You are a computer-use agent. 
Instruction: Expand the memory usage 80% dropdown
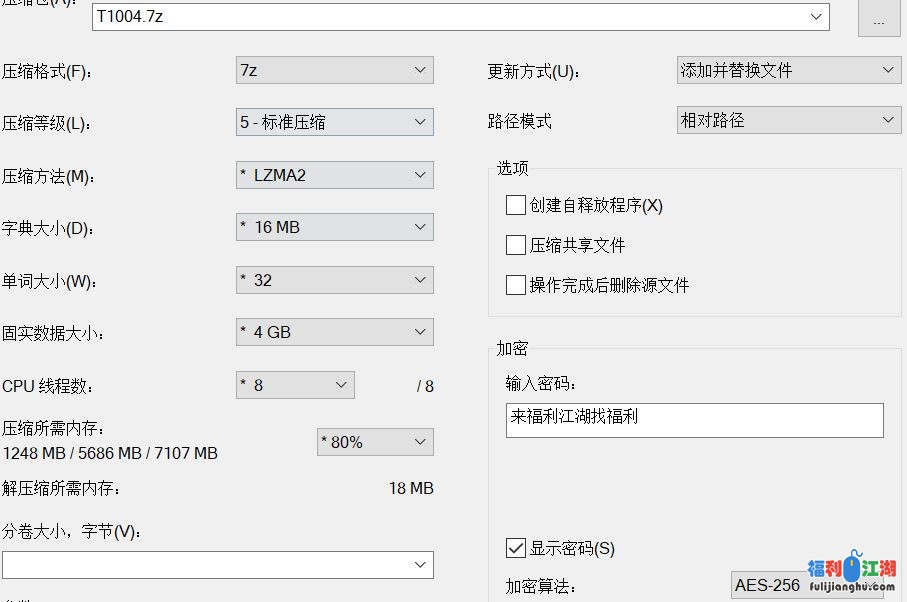(374, 442)
